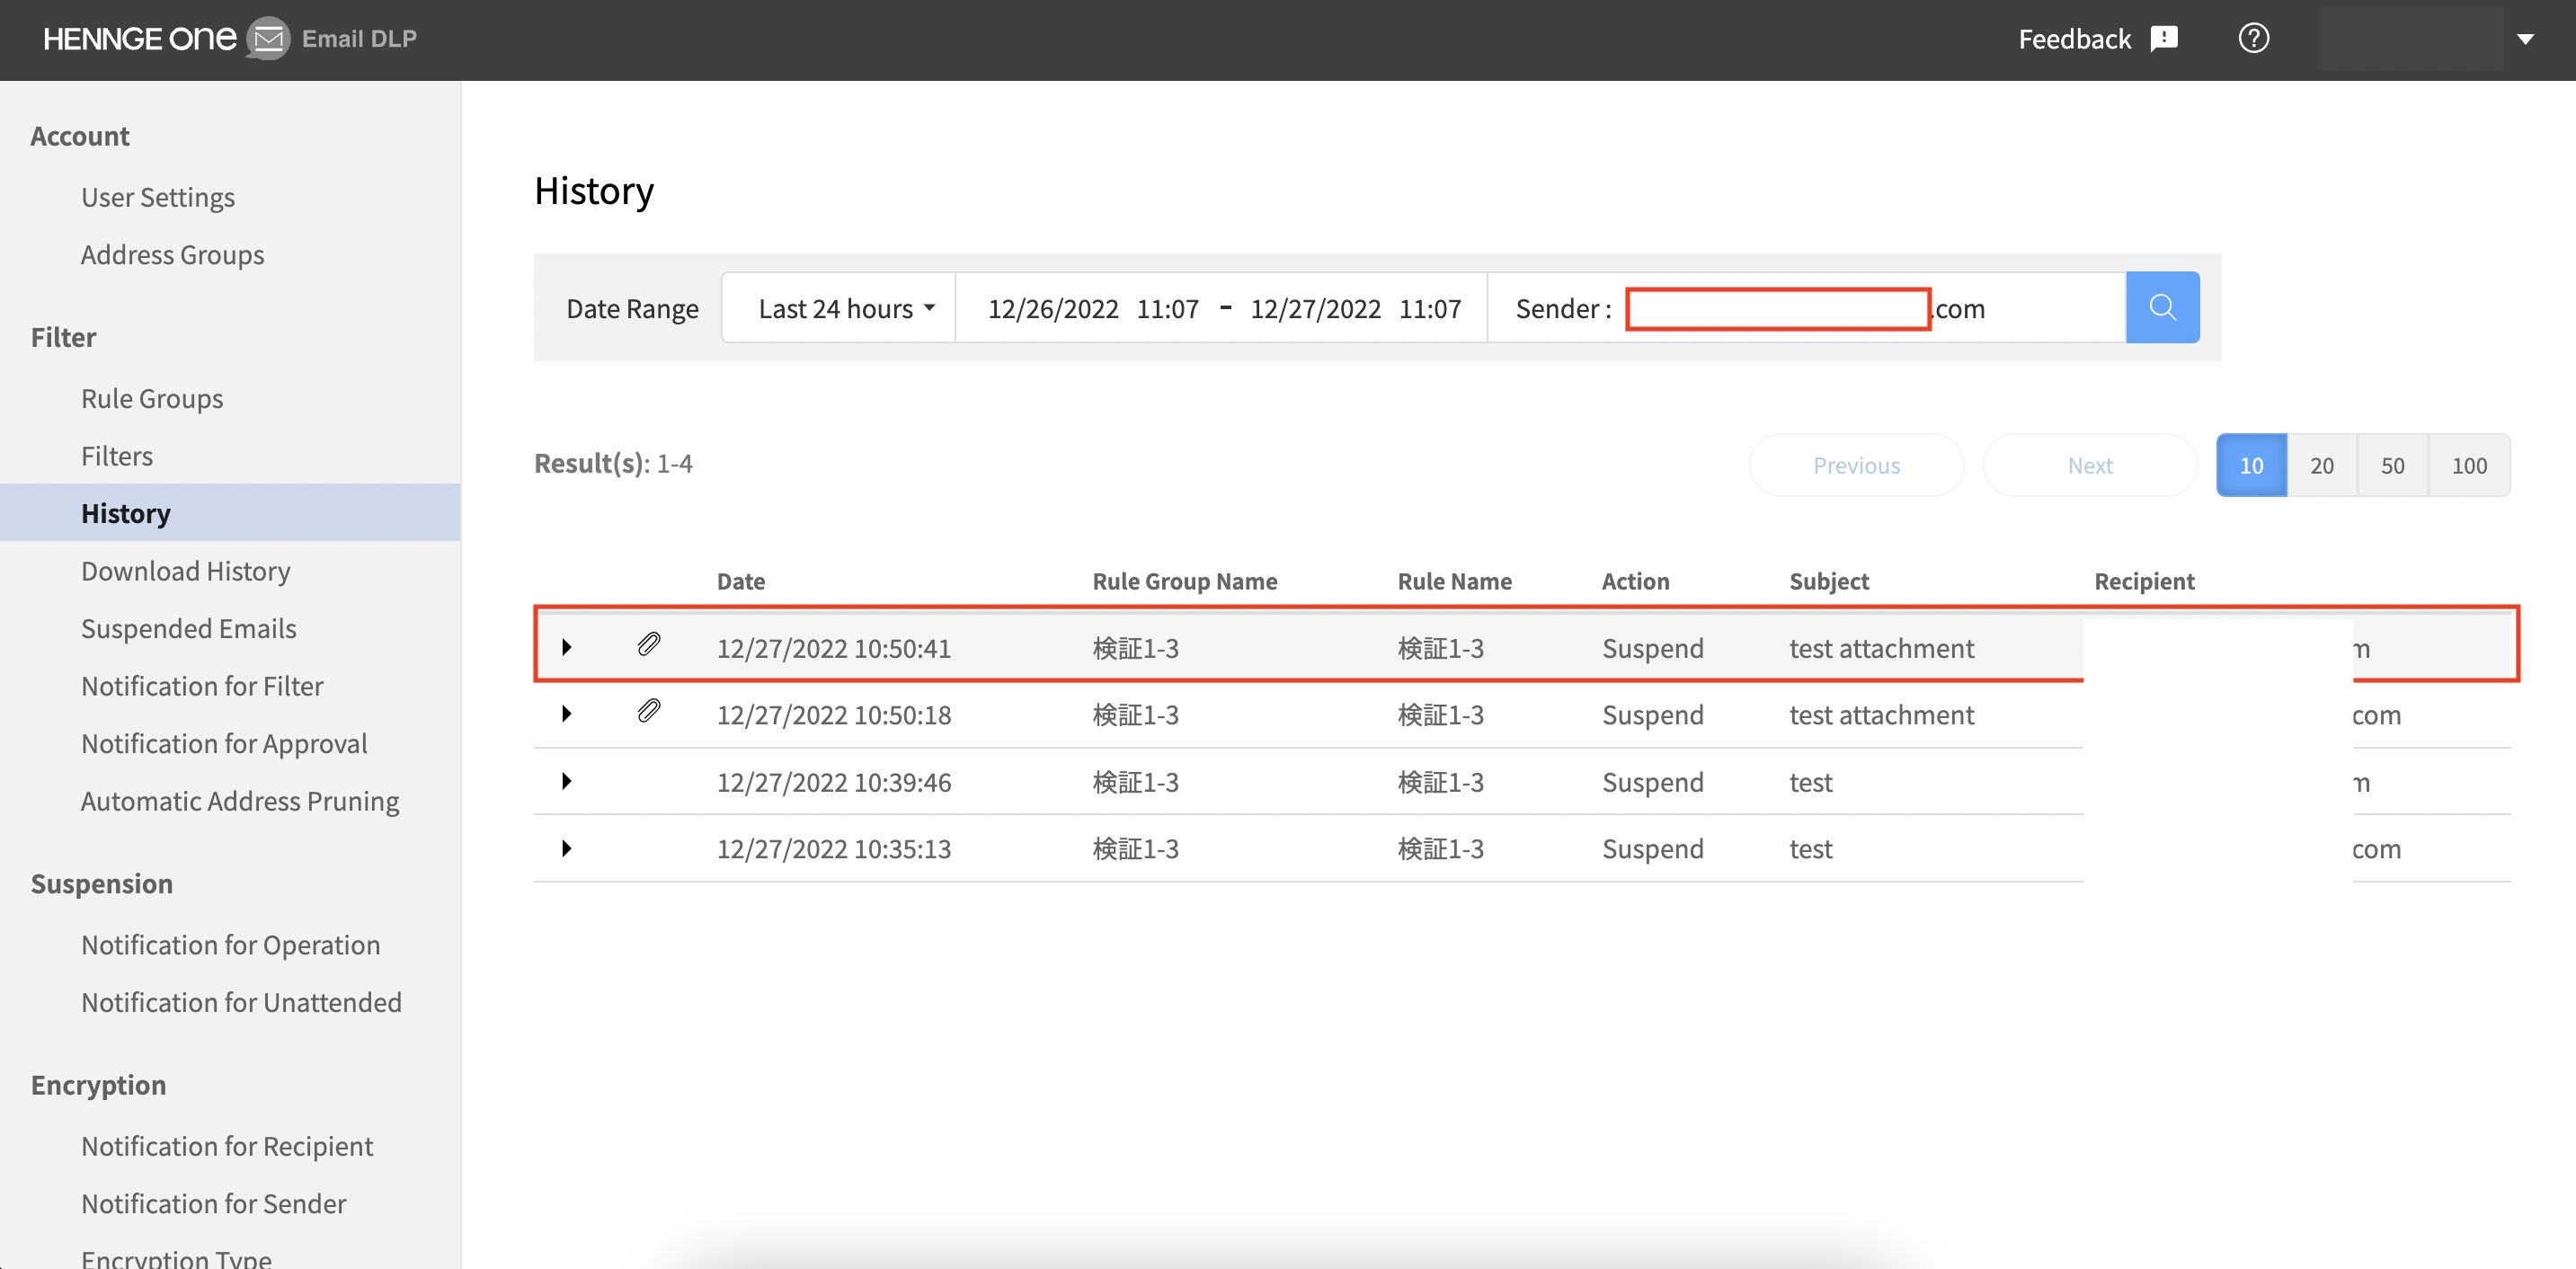
Task: Expand the 12/27/2022 10:50:18 history row
Action: coord(566,714)
